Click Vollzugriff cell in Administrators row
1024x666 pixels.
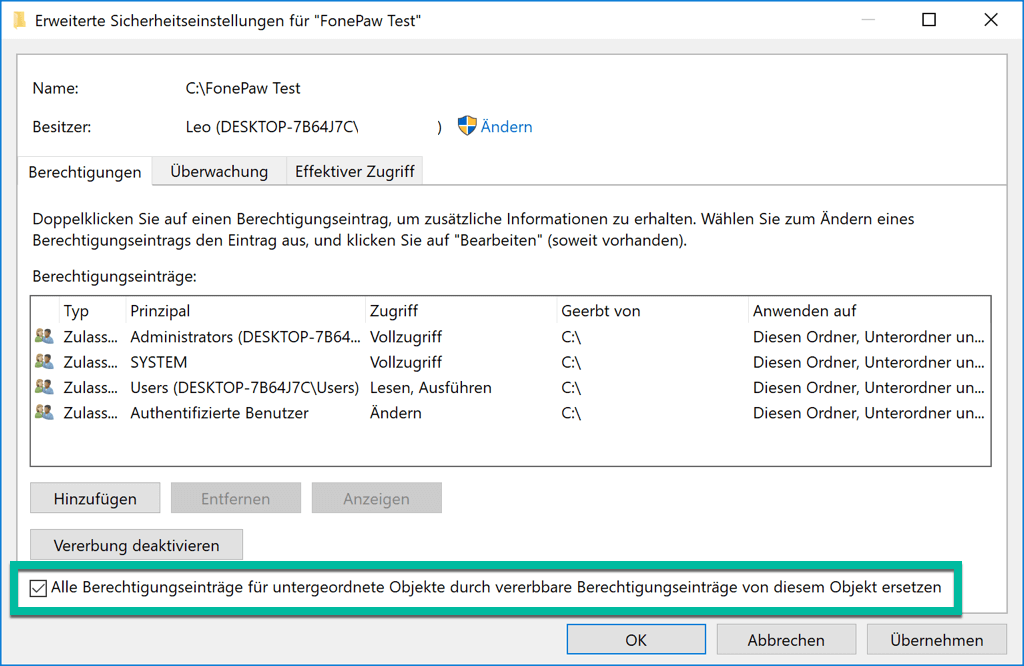pyautogui.click(x=406, y=337)
